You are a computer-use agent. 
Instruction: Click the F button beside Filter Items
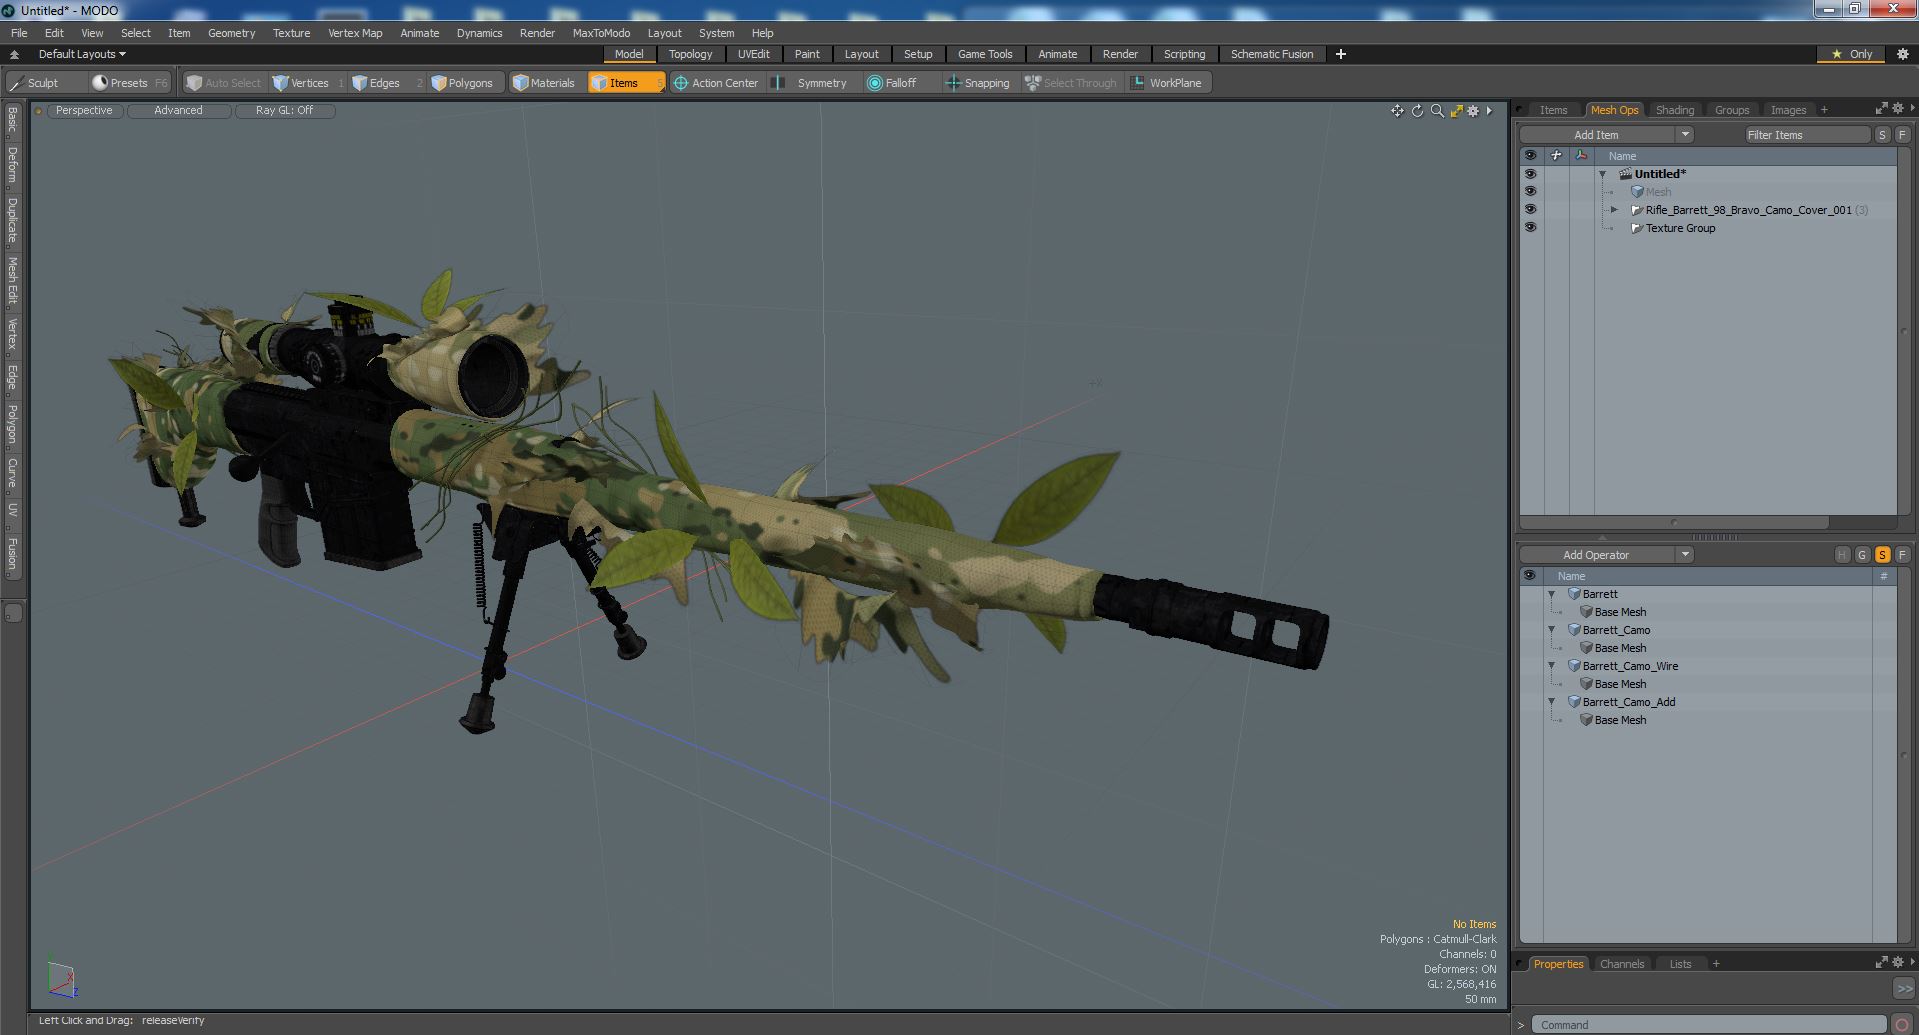1902,135
